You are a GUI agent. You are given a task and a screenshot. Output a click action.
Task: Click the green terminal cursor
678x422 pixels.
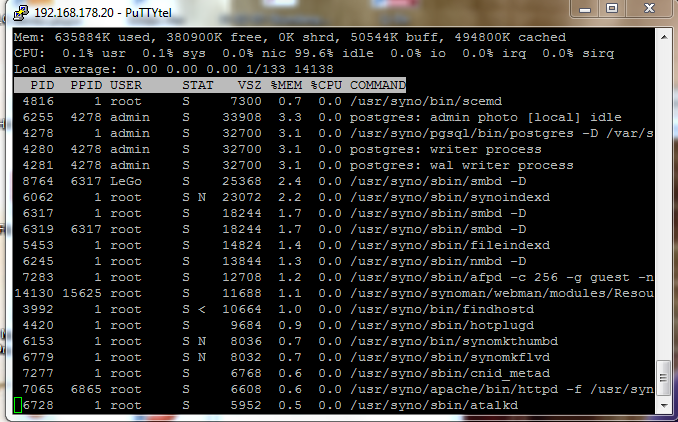coord(18,405)
